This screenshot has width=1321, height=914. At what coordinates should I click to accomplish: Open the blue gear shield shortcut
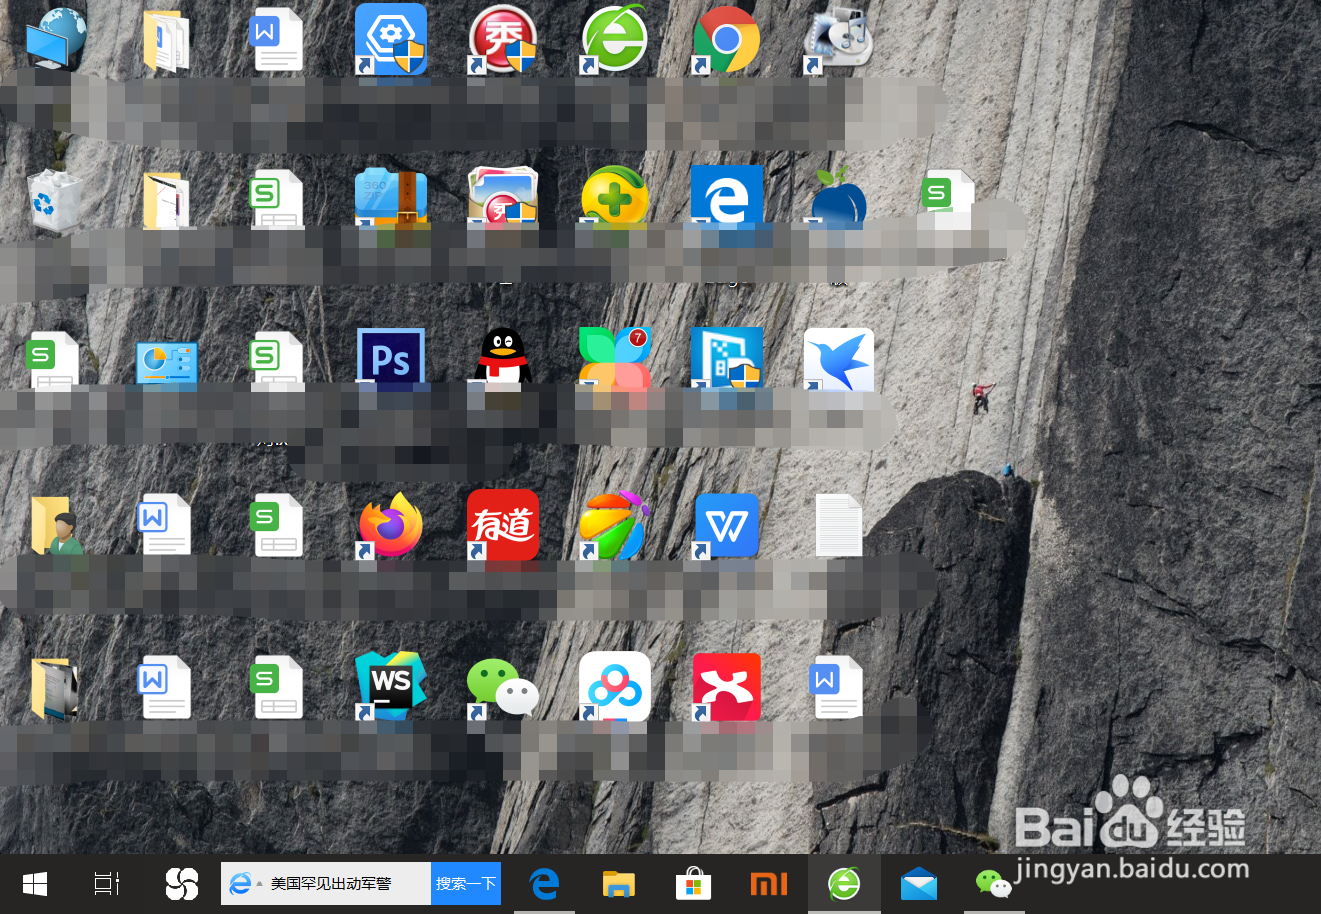(x=390, y=40)
